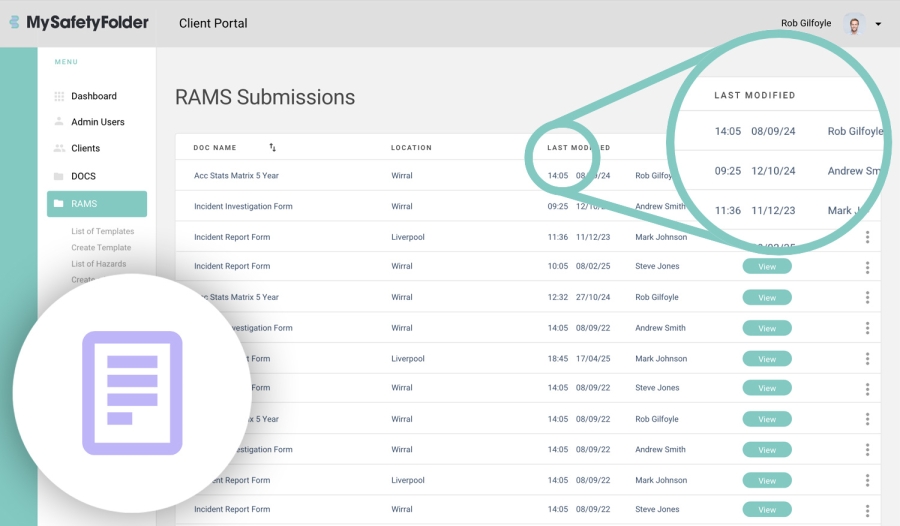Open the user account dropdown arrow
This screenshot has height=526, width=900.
coord(878,24)
